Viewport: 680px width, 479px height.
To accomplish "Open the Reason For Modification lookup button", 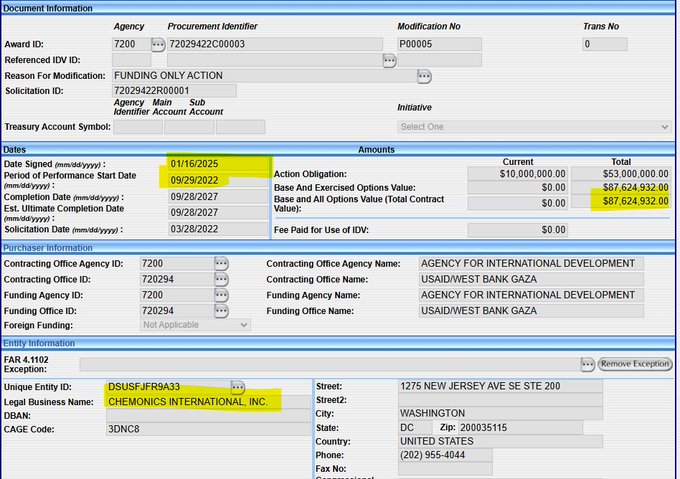I will point(424,76).
